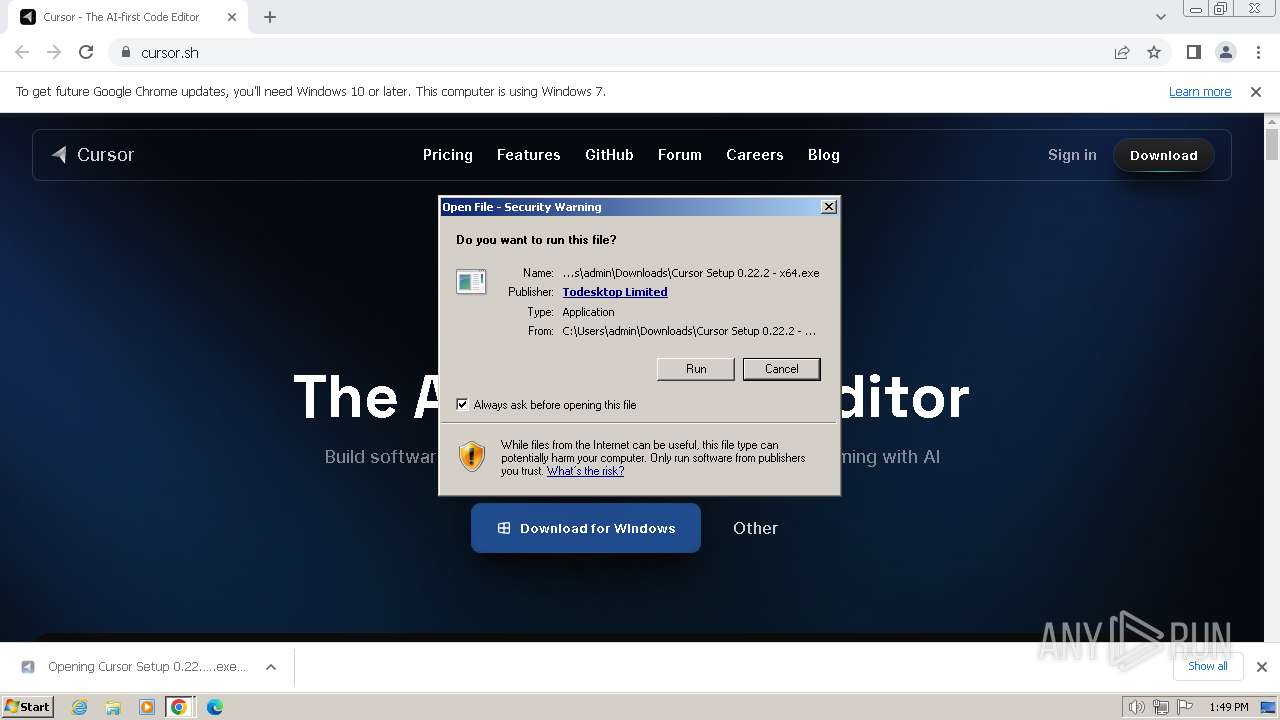Open the Pricing page
1280x720 pixels.
point(447,155)
